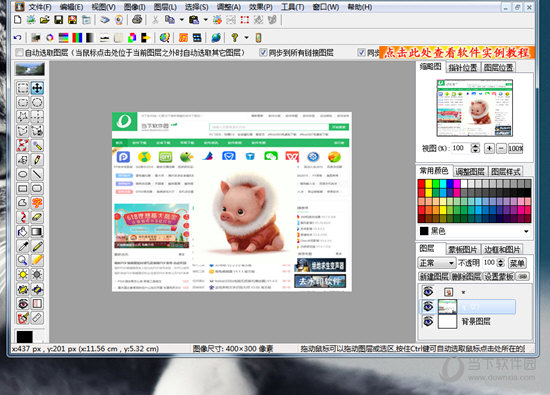
Task: Select the straight line tool
Action: pyautogui.click(x=37, y=174)
